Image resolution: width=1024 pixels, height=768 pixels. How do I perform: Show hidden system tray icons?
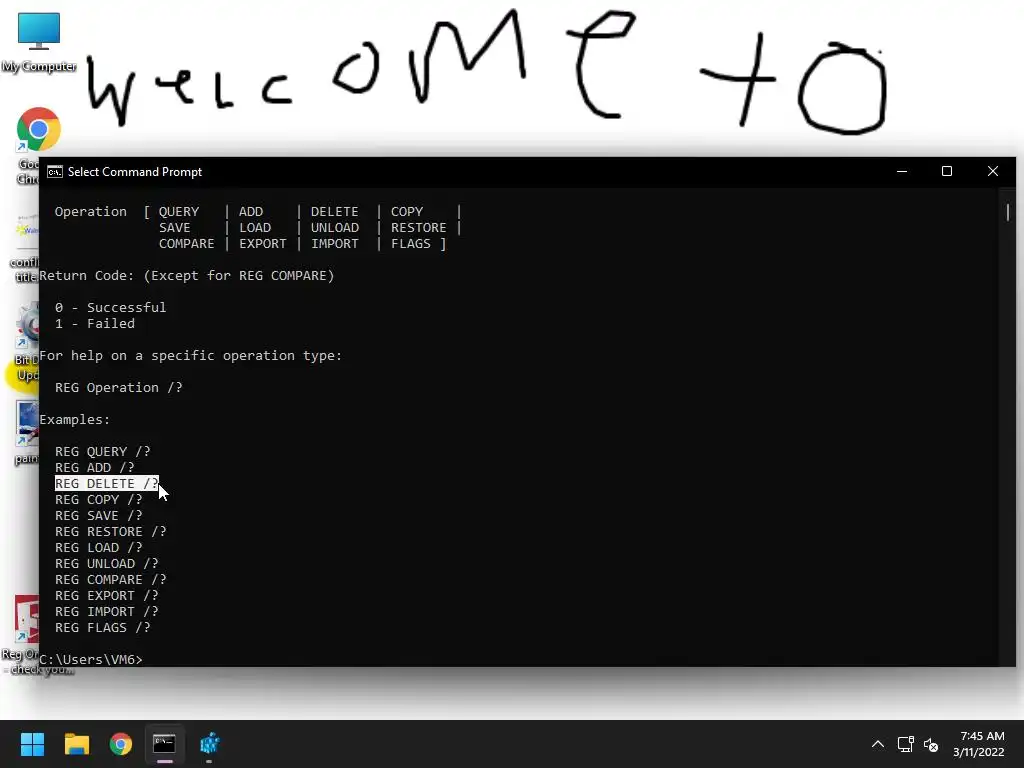pos(878,744)
